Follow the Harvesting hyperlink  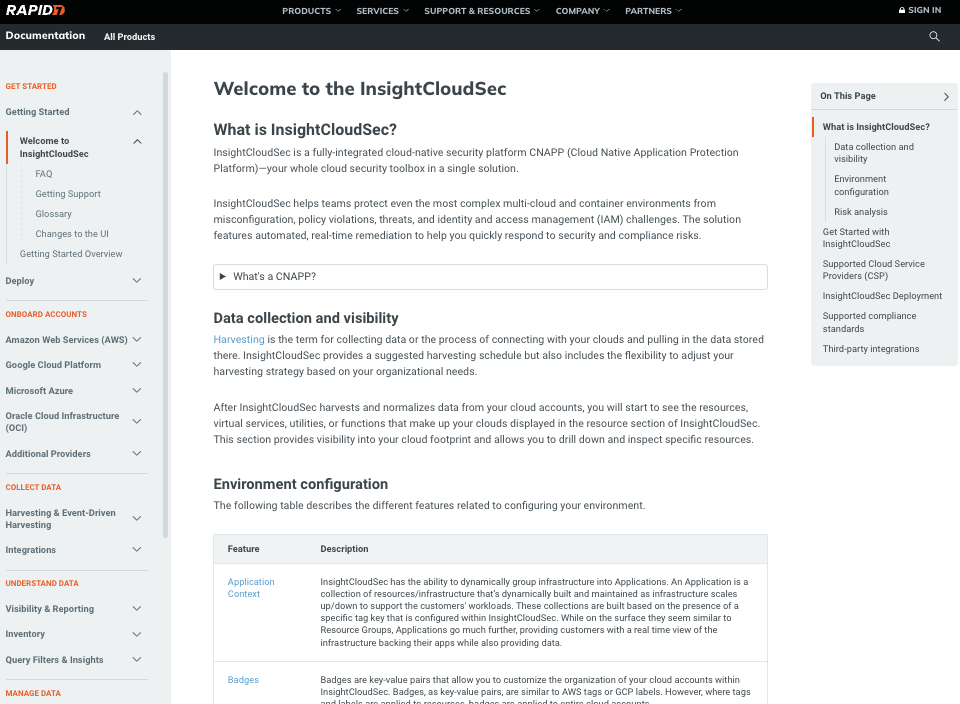[x=239, y=340]
